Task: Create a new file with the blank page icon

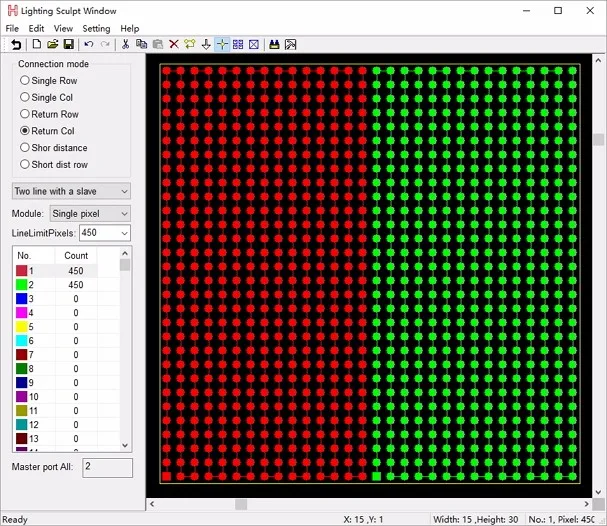Action: pos(37,44)
